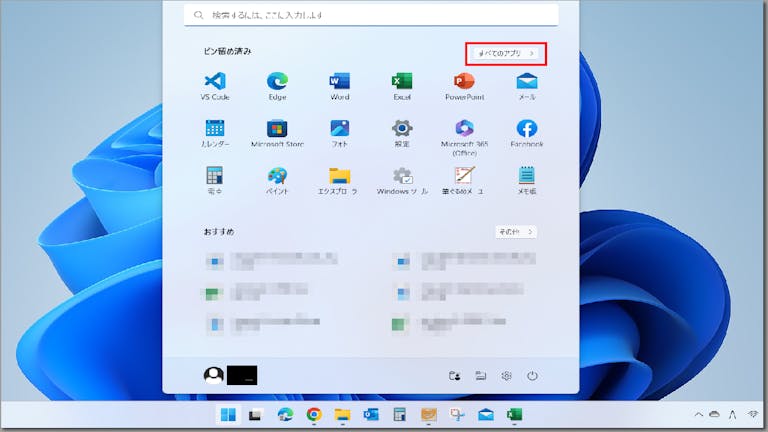Click the その他 button in recommended section

pos(516,232)
